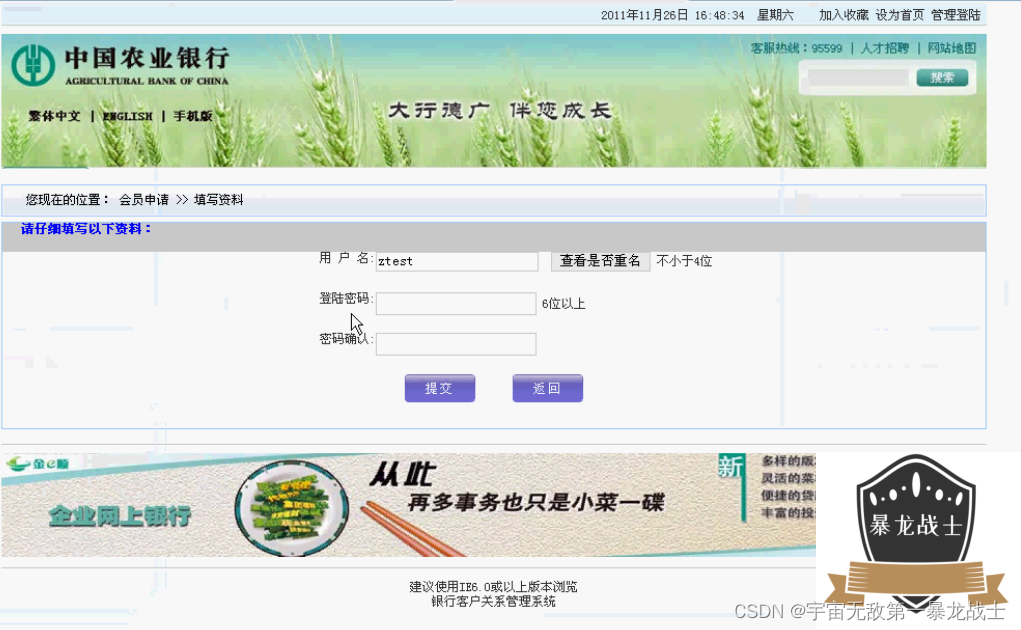Click the 大行德广 伴您成长 slogan
The height and width of the screenshot is (630, 1021).
point(499,111)
